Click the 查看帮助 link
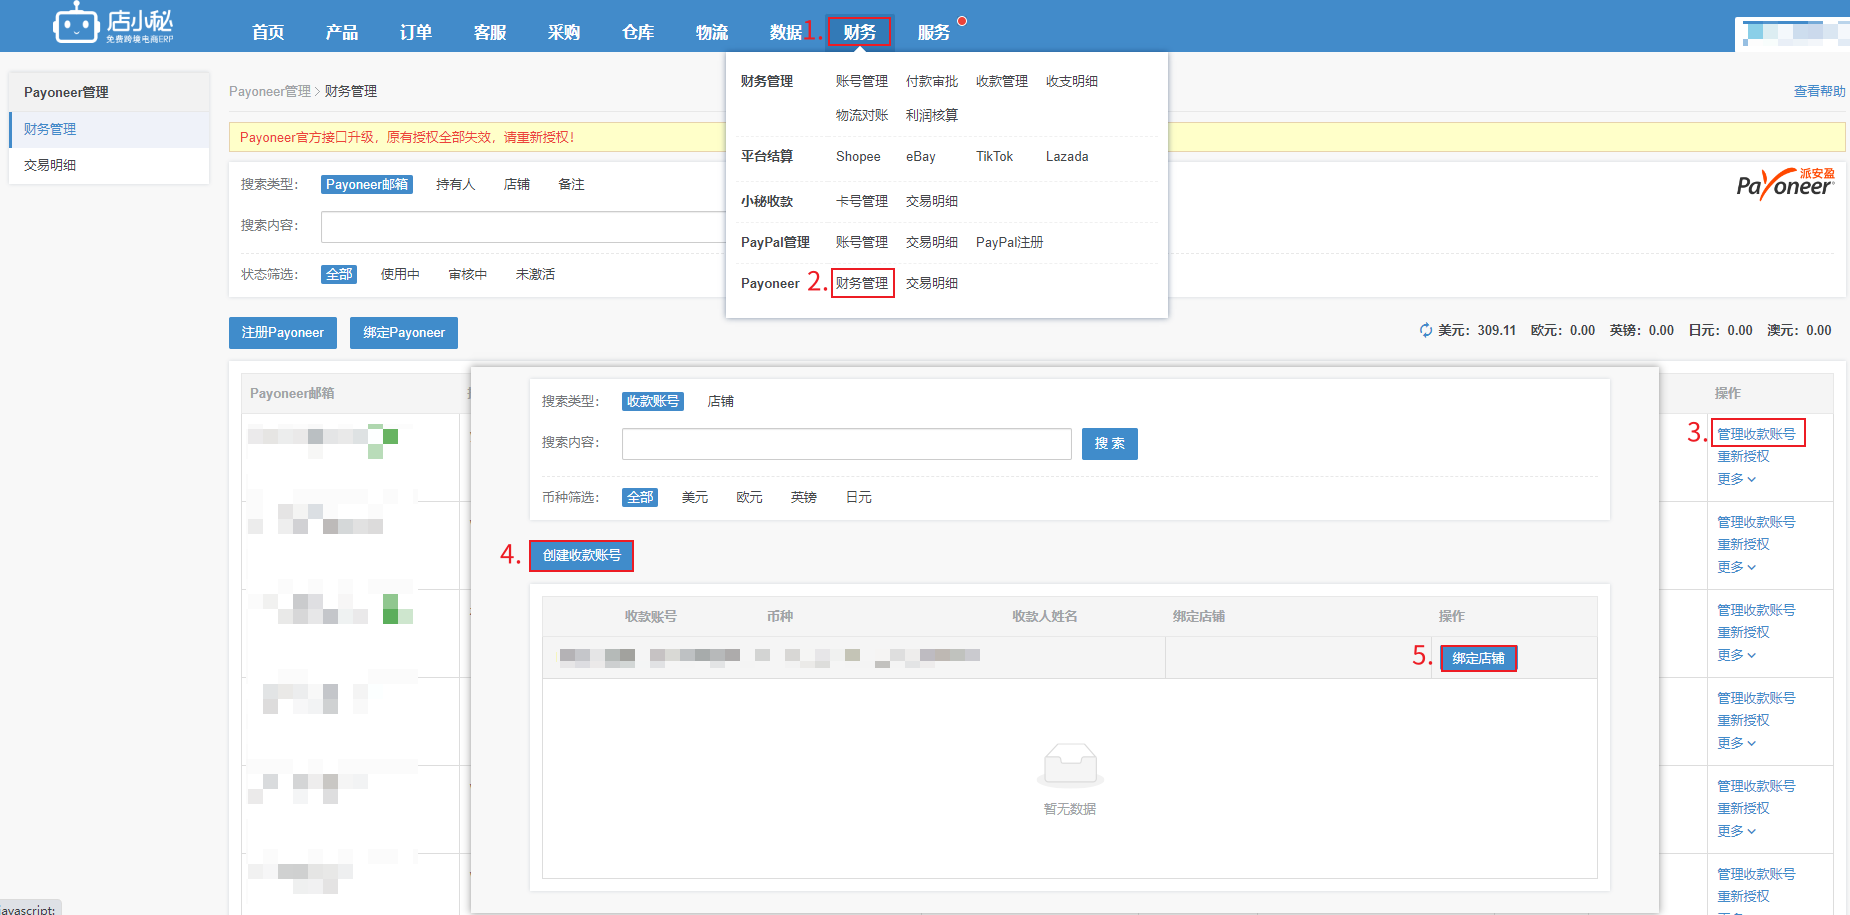This screenshot has width=1850, height=915. (x=1819, y=91)
